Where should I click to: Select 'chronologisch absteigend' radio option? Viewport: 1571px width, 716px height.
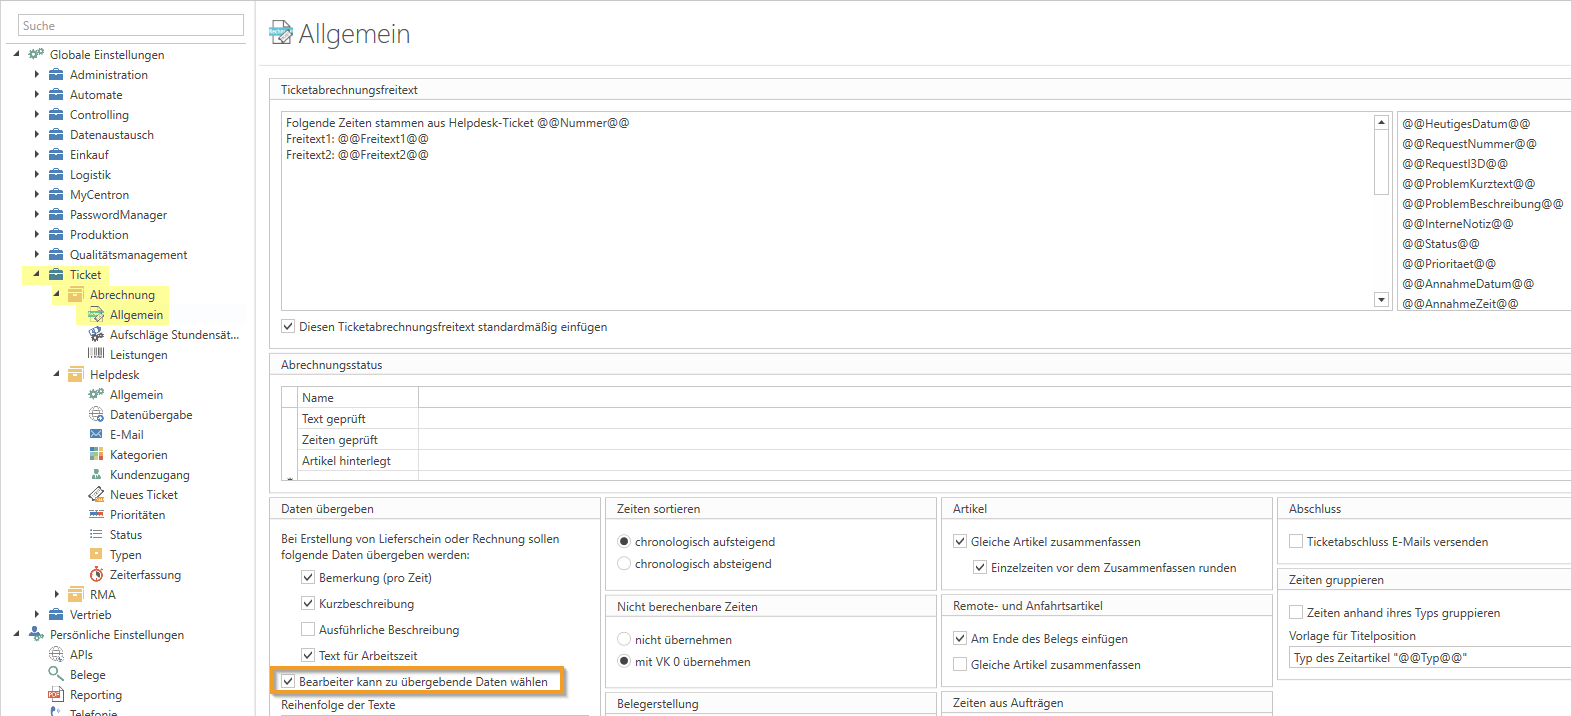(x=624, y=564)
